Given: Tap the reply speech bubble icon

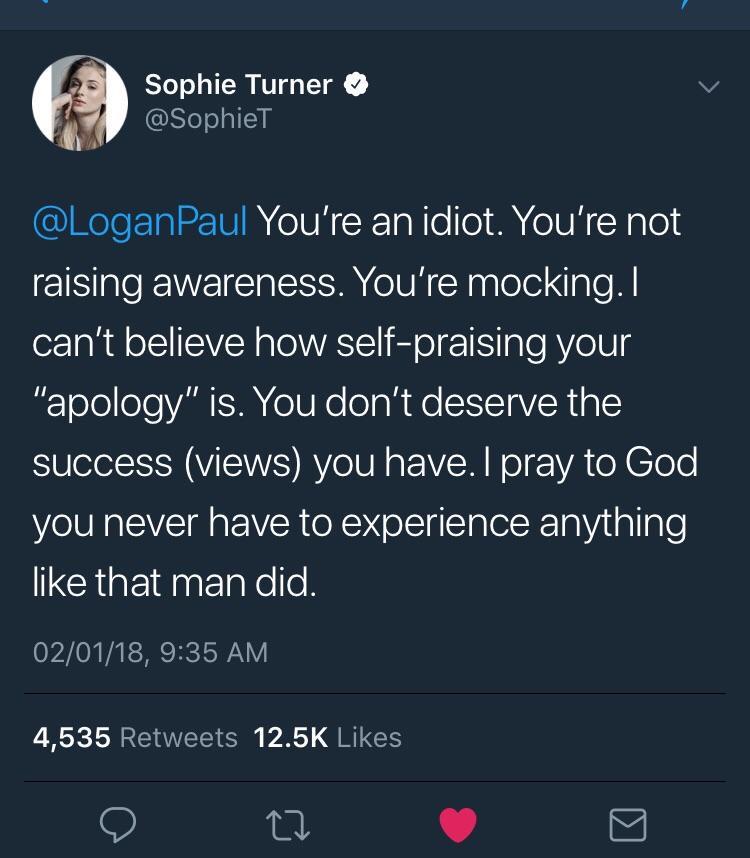Looking at the screenshot, I should tap(120, 826).
